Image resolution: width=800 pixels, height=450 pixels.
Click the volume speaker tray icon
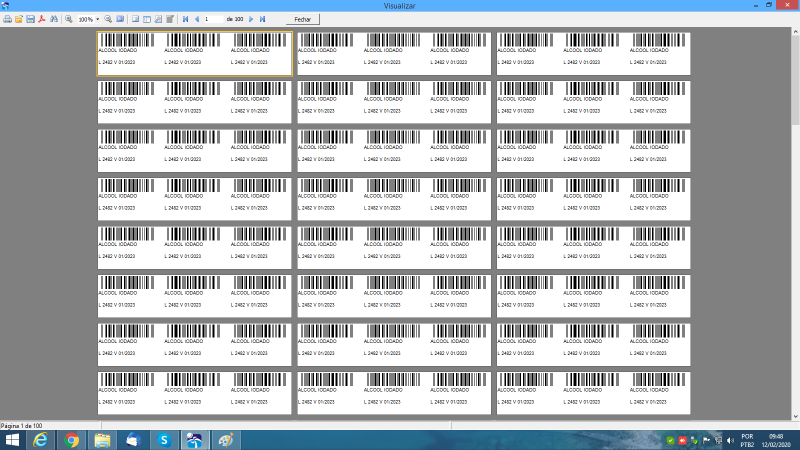point(730,440)
